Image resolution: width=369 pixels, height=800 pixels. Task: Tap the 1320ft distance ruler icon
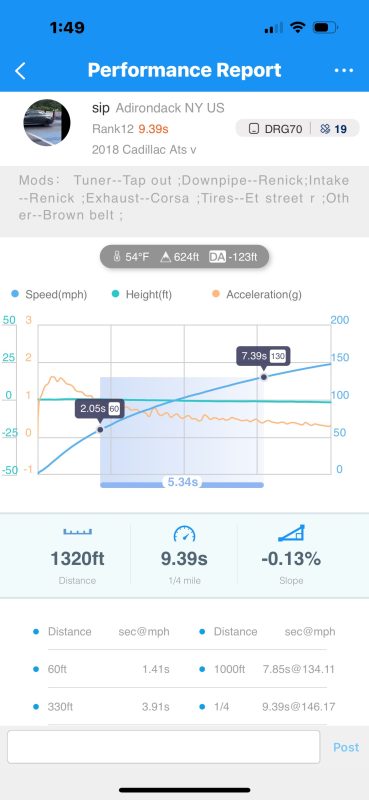(x=78, y=532)
